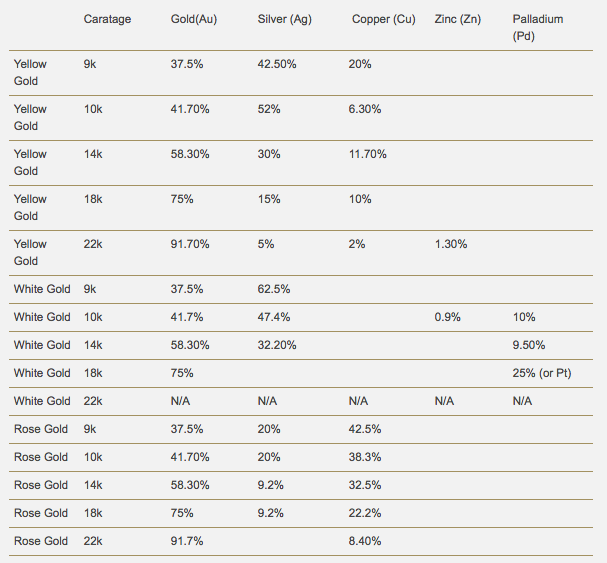The image size is (607, 563).
Task: Click the White Gold 22k row label
Action: [42, 401]
